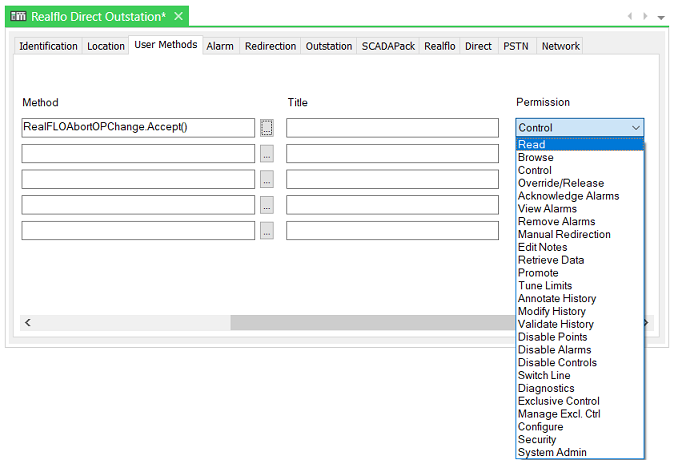Viewport: 674px width, 460px height.
Task: Open the SCADAPack tab
Action: 388,46
